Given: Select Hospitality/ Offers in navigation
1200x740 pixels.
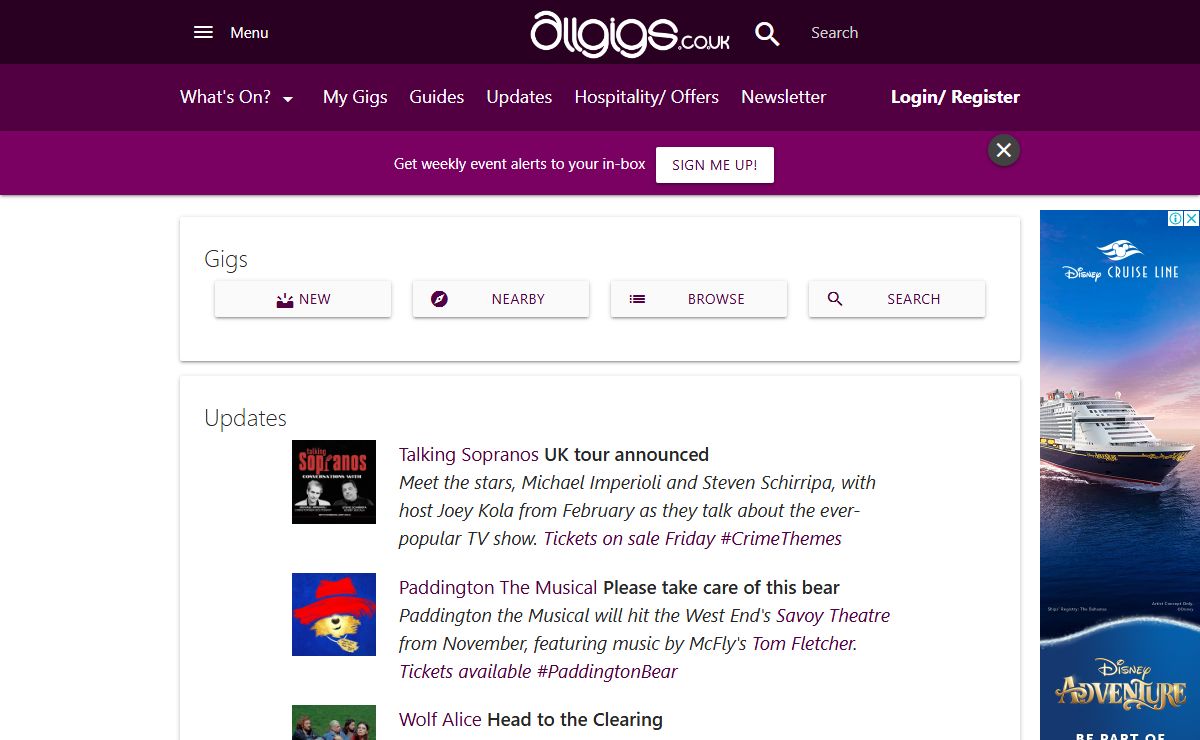Looking at the screenshot, I should tap(647, 97).
